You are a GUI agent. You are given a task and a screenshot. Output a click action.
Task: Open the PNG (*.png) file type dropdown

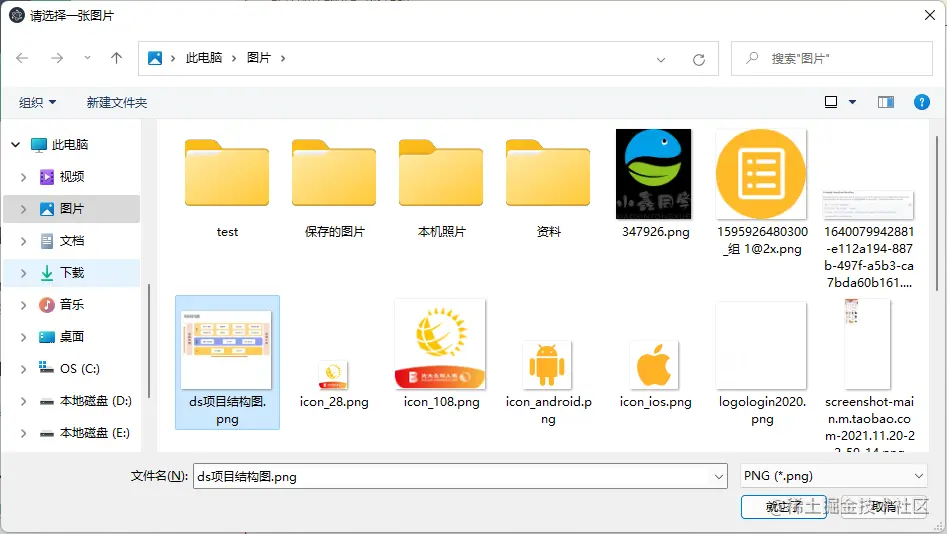(x=834, y=476)
